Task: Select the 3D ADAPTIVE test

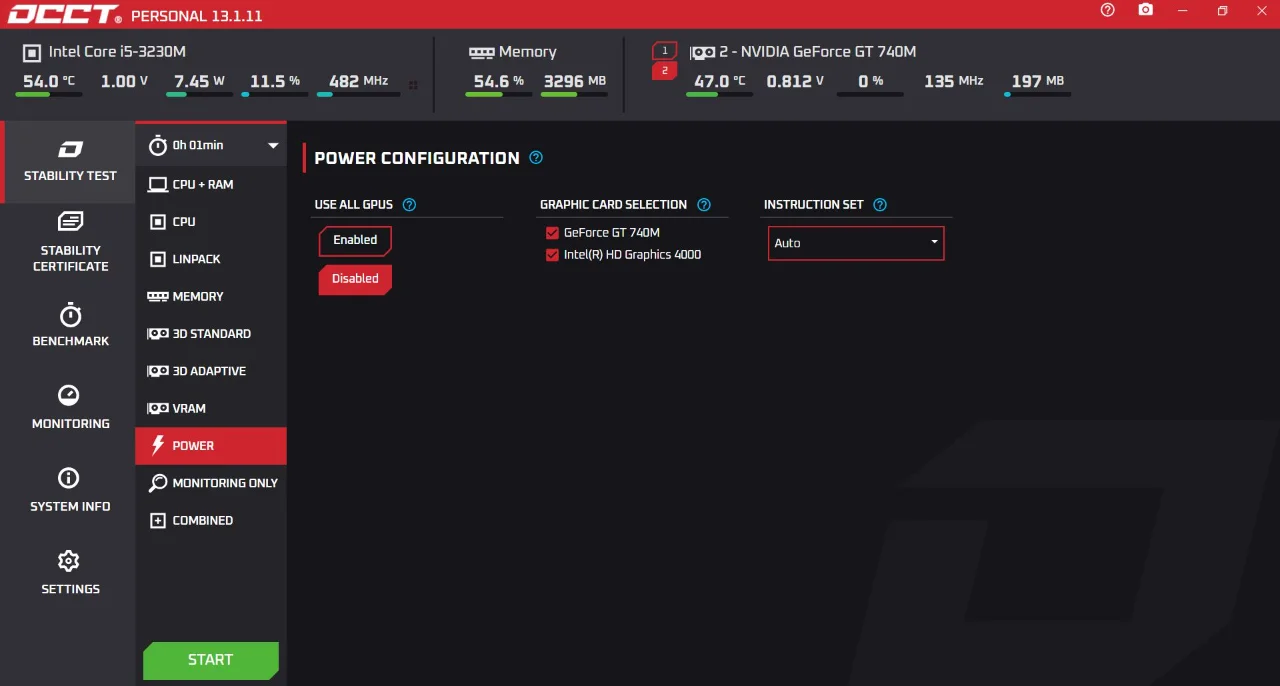Action: pyautogui.click(x=211, y=371)
